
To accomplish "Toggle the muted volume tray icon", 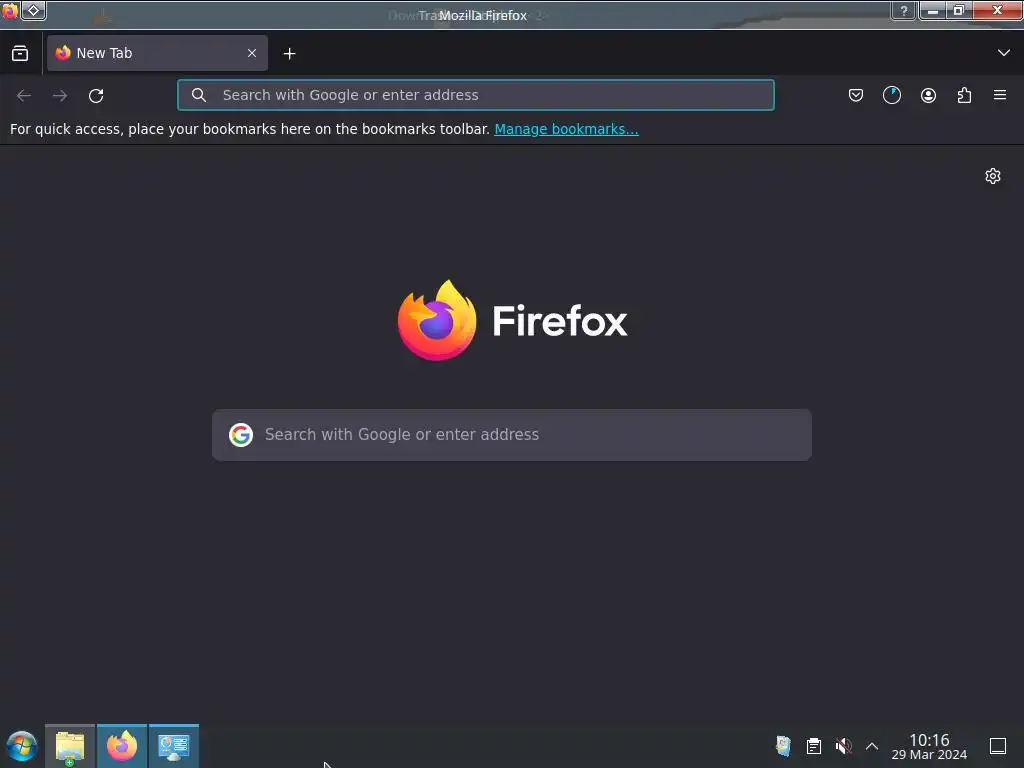I will [843, 746].
